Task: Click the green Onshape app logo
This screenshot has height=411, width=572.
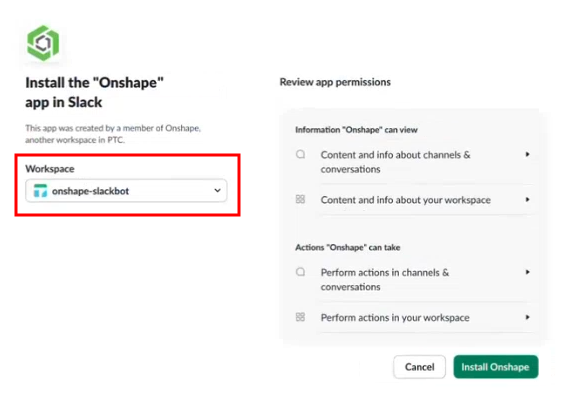Action: tap(43, 43)
